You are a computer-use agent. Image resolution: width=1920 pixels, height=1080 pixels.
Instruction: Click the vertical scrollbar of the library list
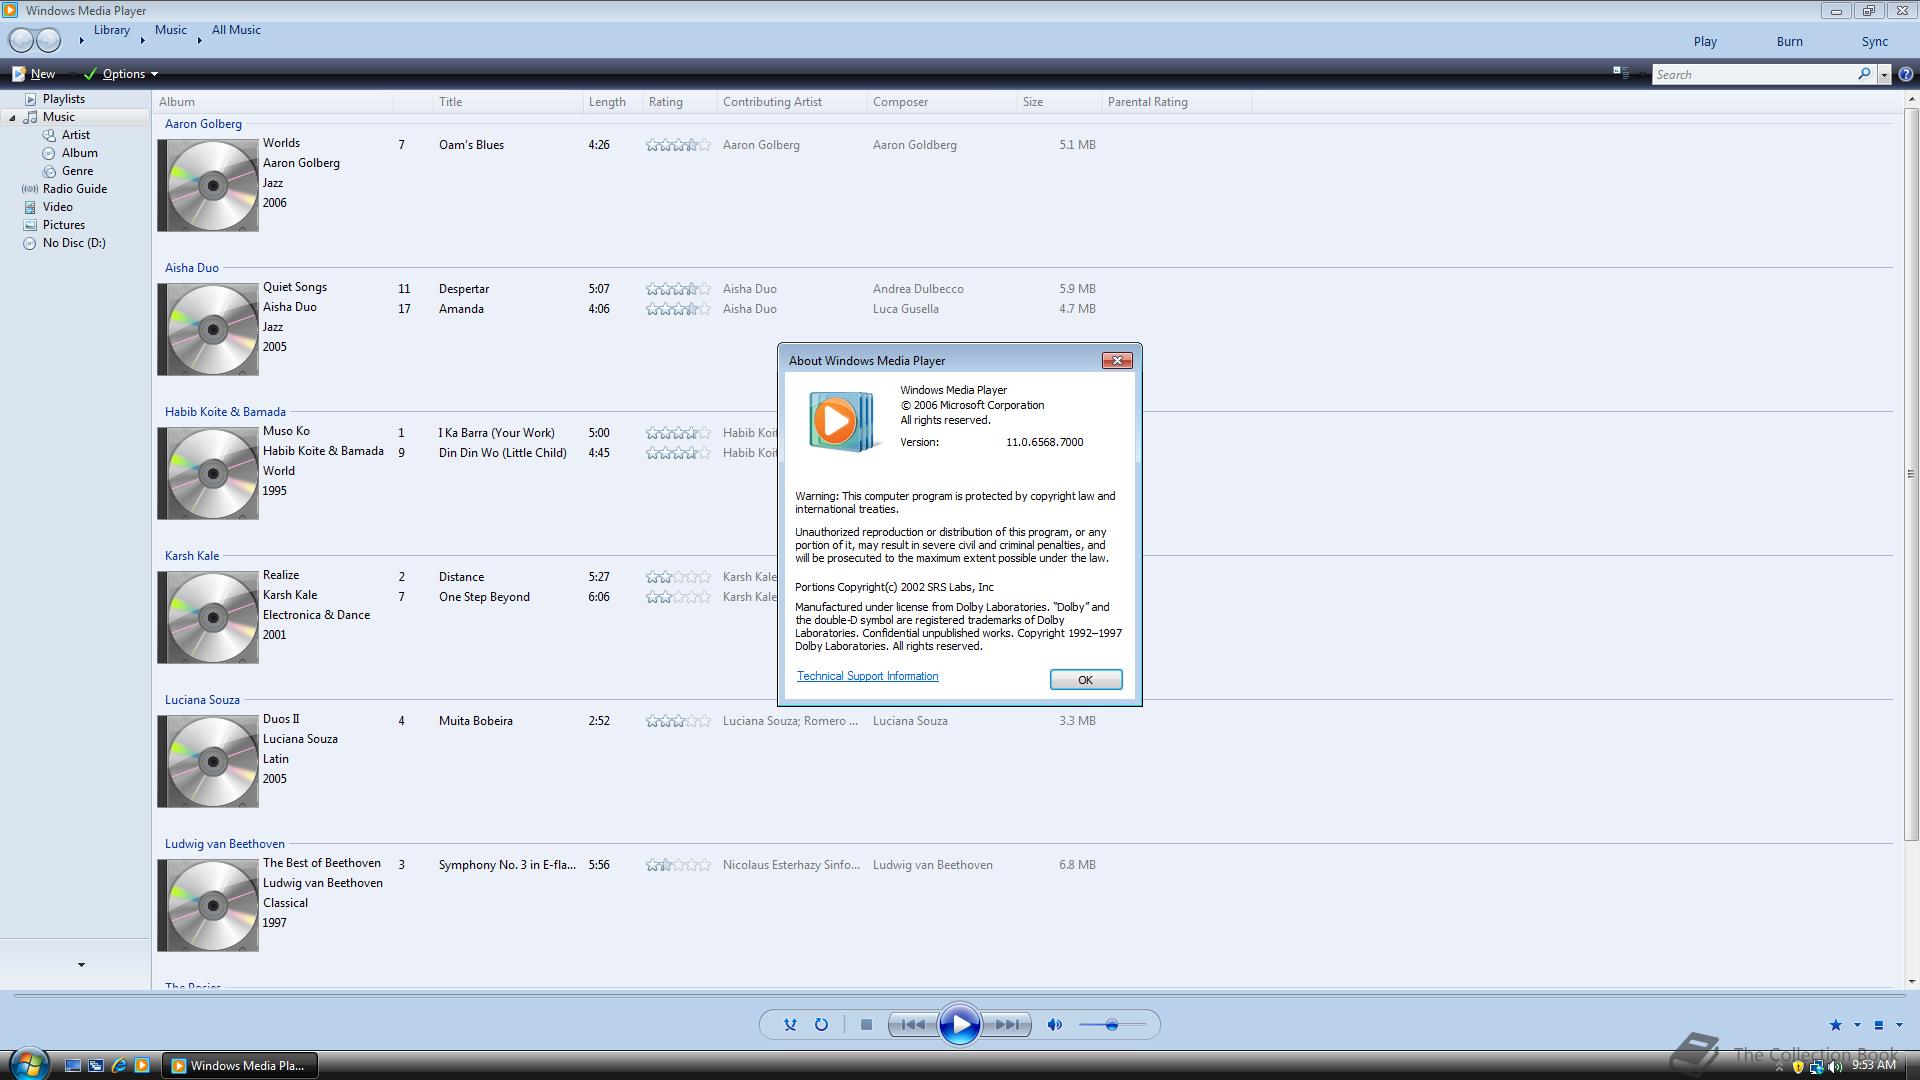coord(1911,474)
